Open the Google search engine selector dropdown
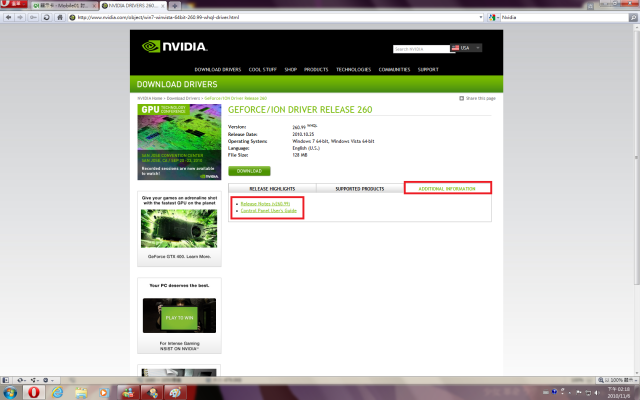The width and height of the screenshot is (640, 400). (493, 18)
